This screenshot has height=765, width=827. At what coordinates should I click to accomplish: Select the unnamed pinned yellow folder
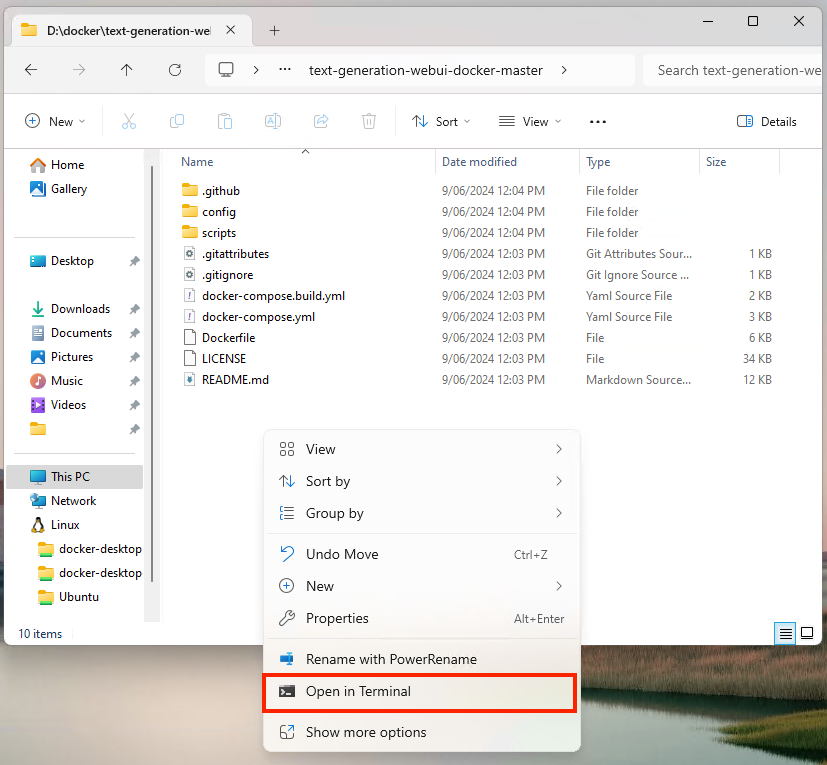38,429
